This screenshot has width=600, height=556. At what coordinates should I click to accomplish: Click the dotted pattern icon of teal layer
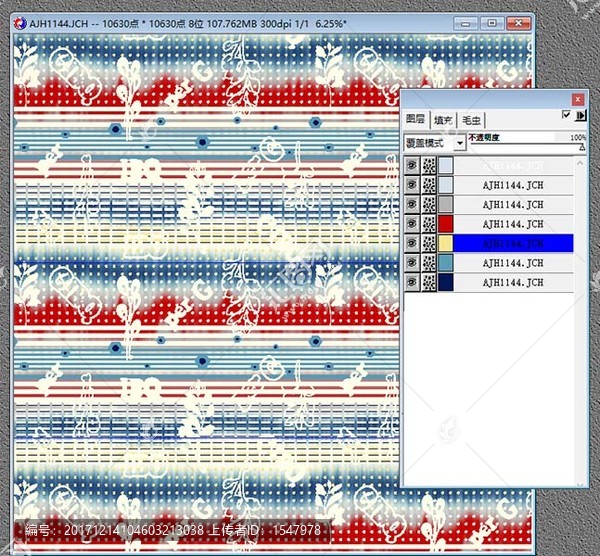coord(429,263)
